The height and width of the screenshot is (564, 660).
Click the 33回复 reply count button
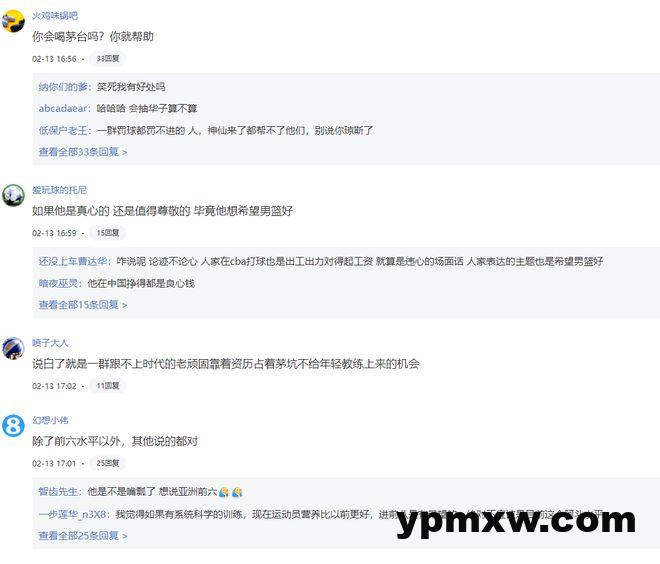point(108,59)
